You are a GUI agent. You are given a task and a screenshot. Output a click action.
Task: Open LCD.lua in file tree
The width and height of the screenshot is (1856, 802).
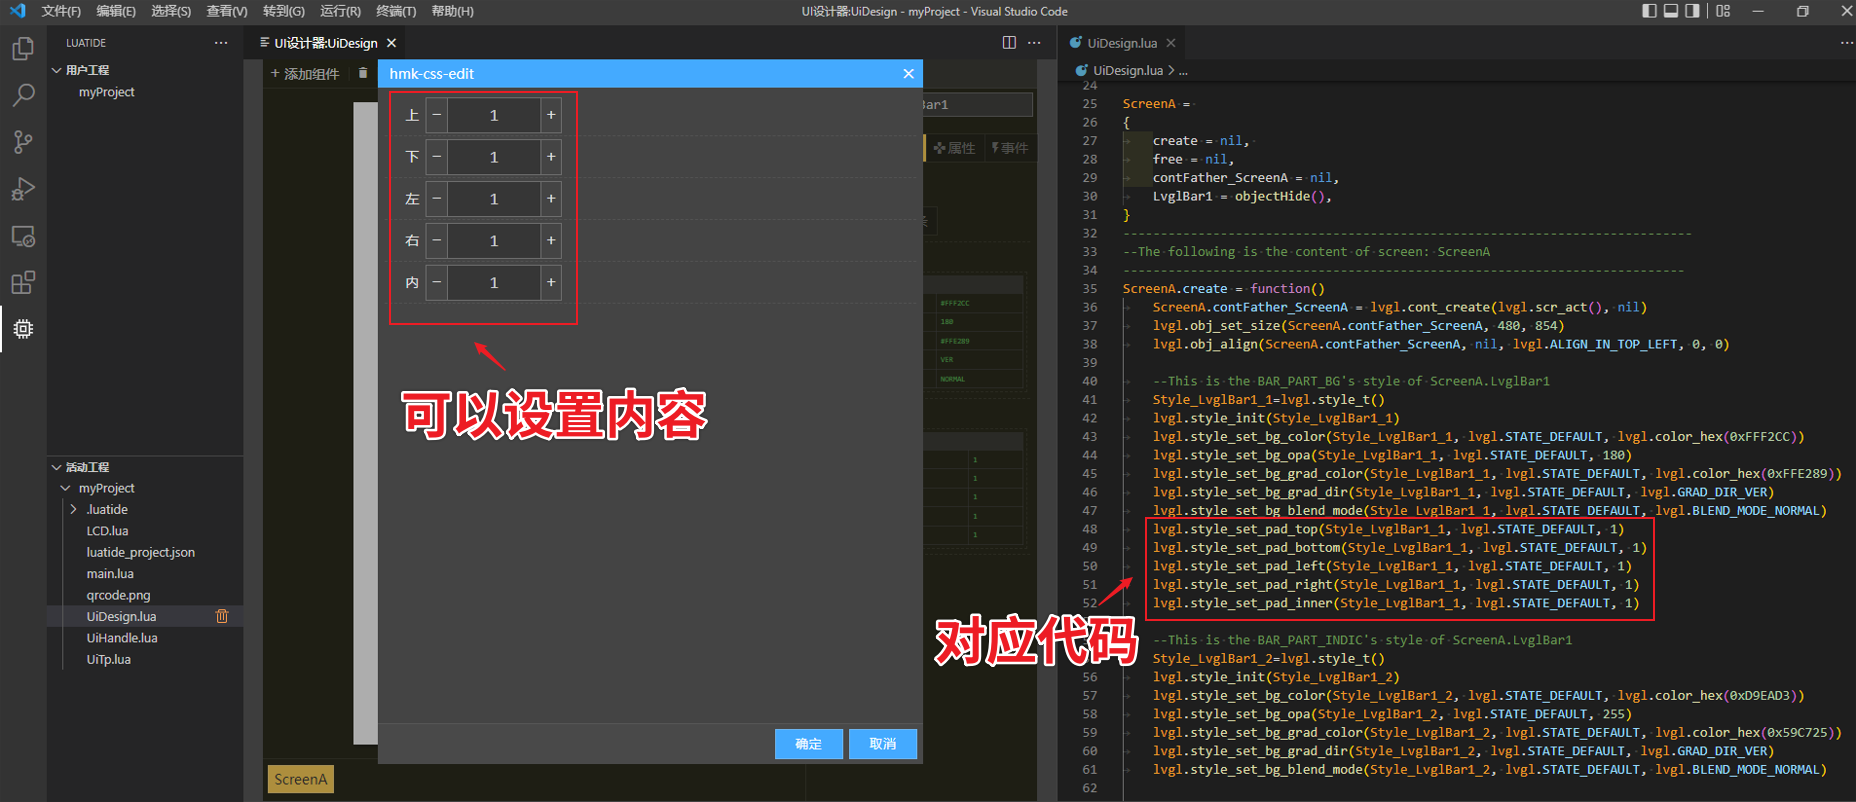pyautogui.click(x=107, y=531)
